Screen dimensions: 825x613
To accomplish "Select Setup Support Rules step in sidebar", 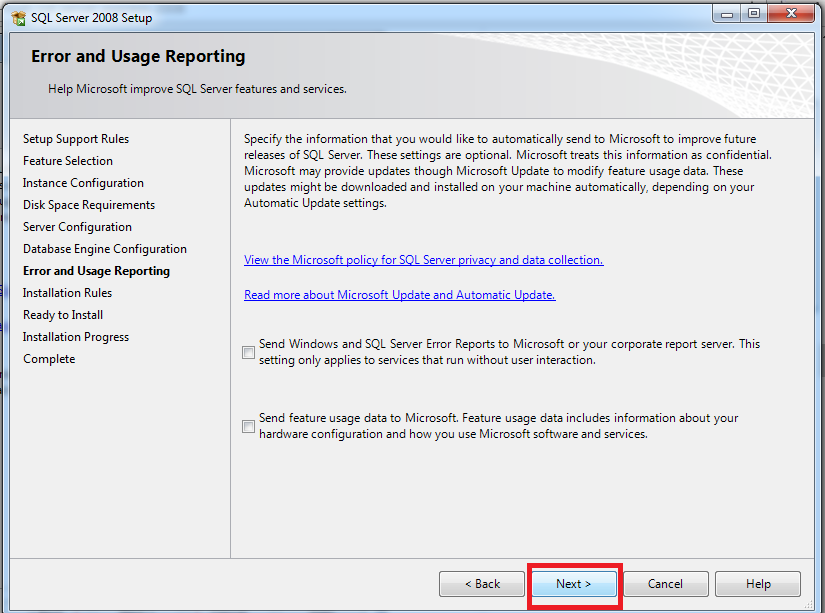I will click(x=76, y=139).
